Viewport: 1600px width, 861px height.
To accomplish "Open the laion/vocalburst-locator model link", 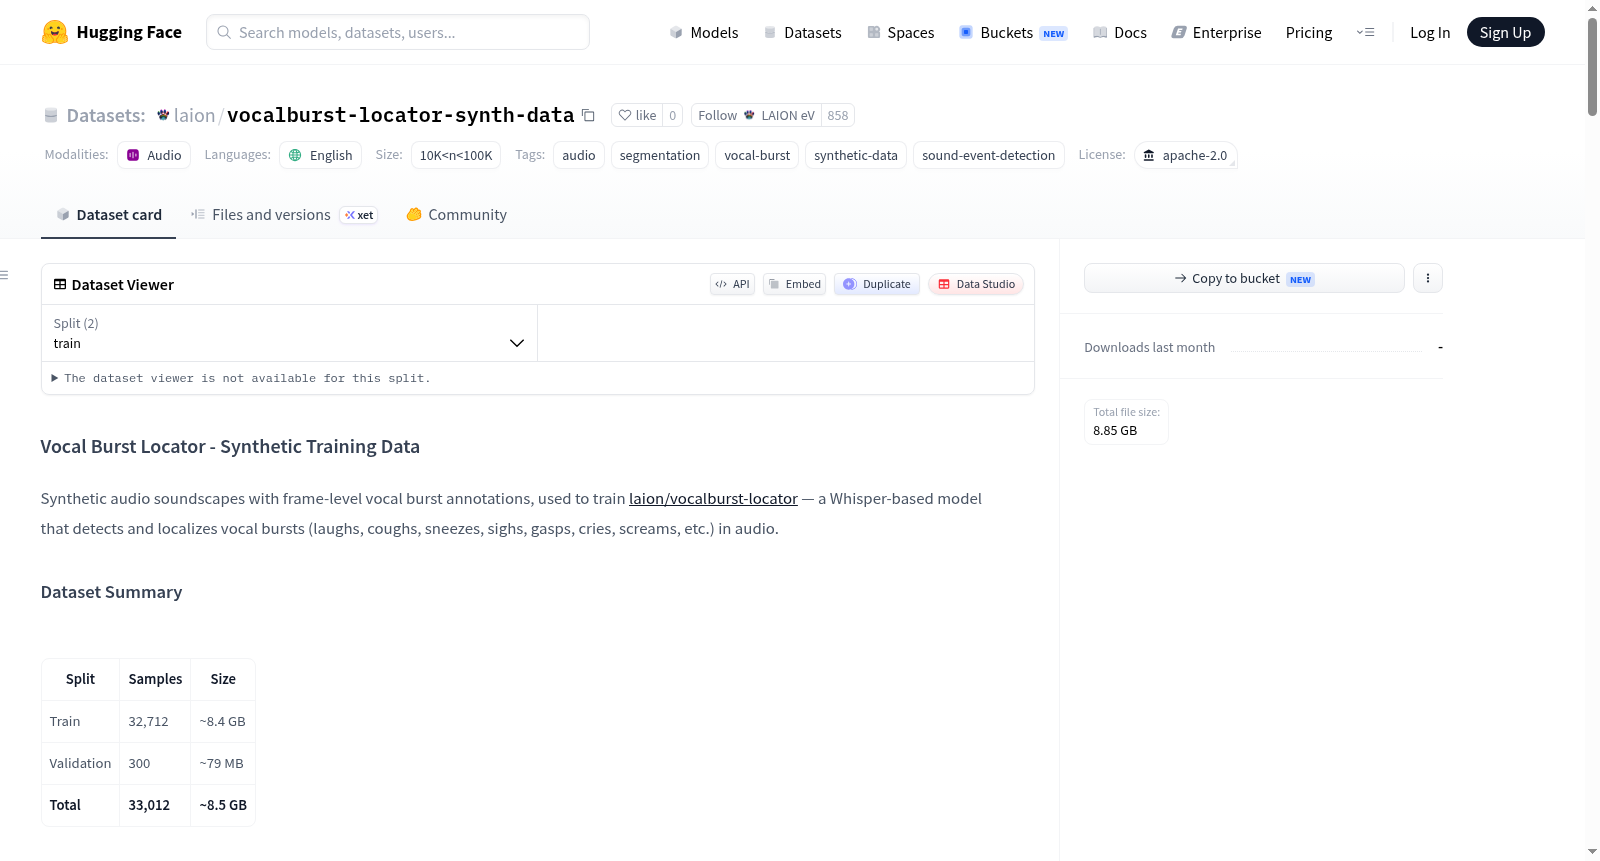I will [713, 499].
